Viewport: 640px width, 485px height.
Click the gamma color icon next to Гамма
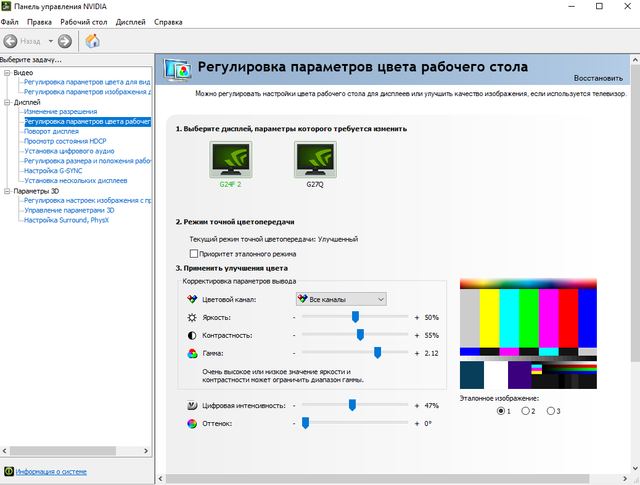192,354
